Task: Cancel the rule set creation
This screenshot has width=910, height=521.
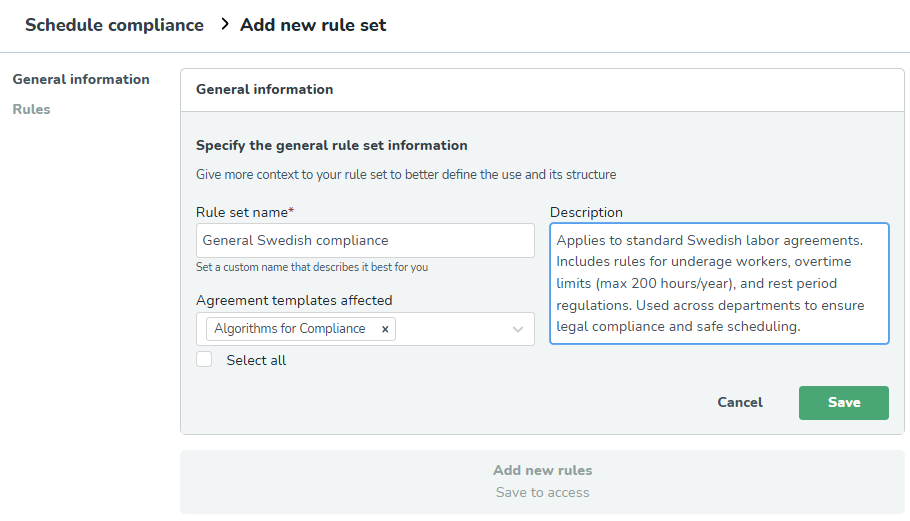Action: pyautogui.click(x=740, y=403)
